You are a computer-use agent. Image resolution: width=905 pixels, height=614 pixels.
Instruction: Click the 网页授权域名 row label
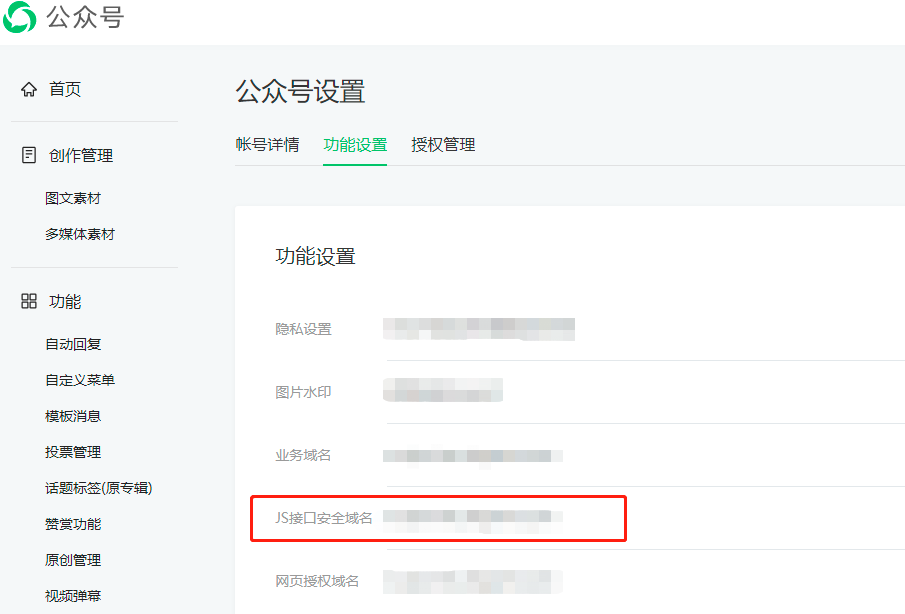pos(317,581)
